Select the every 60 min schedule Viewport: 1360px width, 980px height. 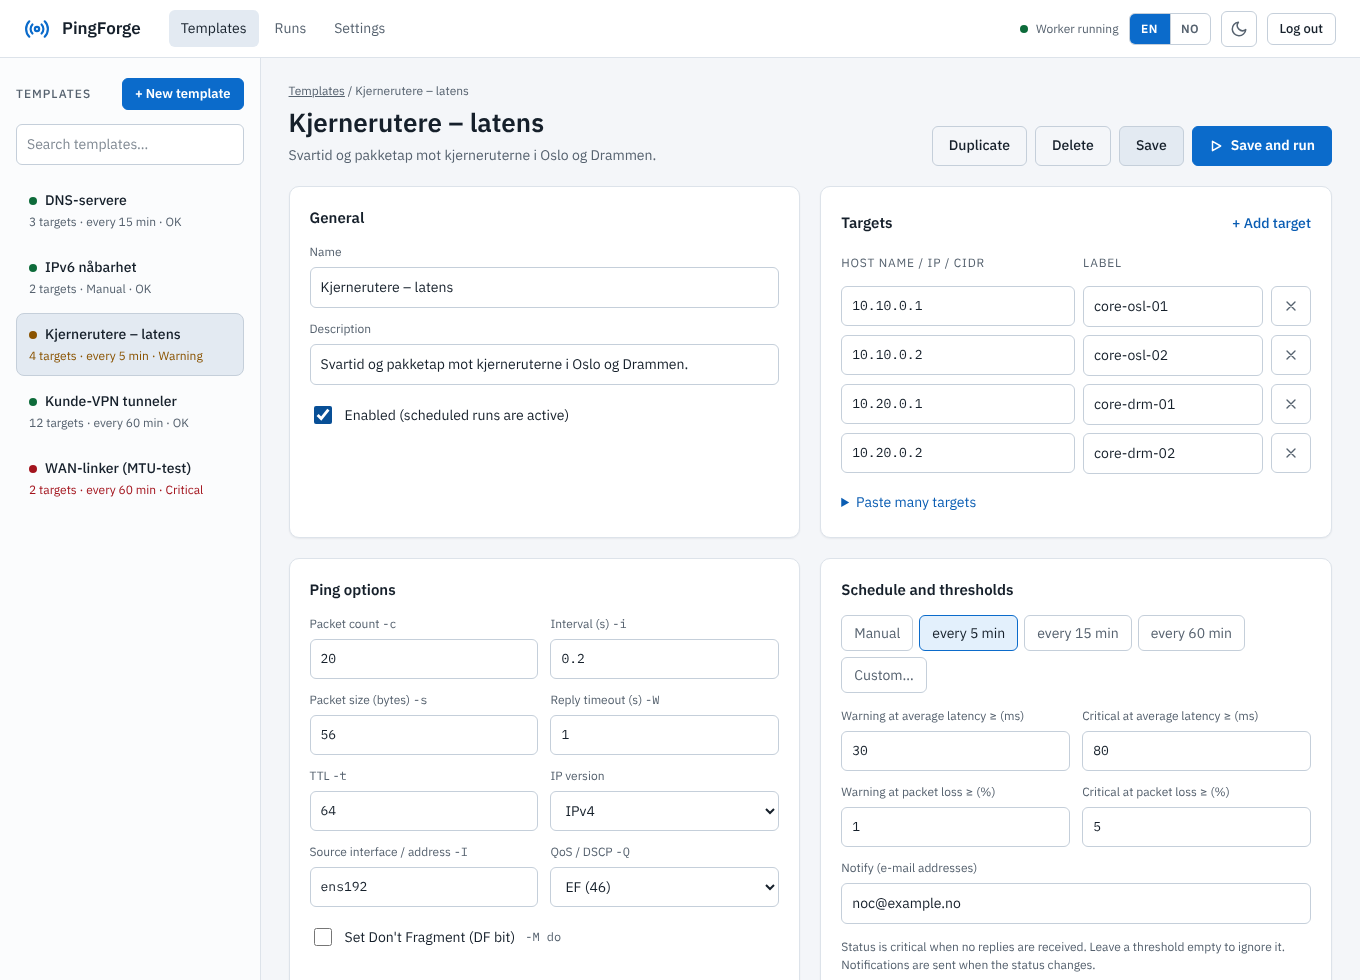point(1191,633)
